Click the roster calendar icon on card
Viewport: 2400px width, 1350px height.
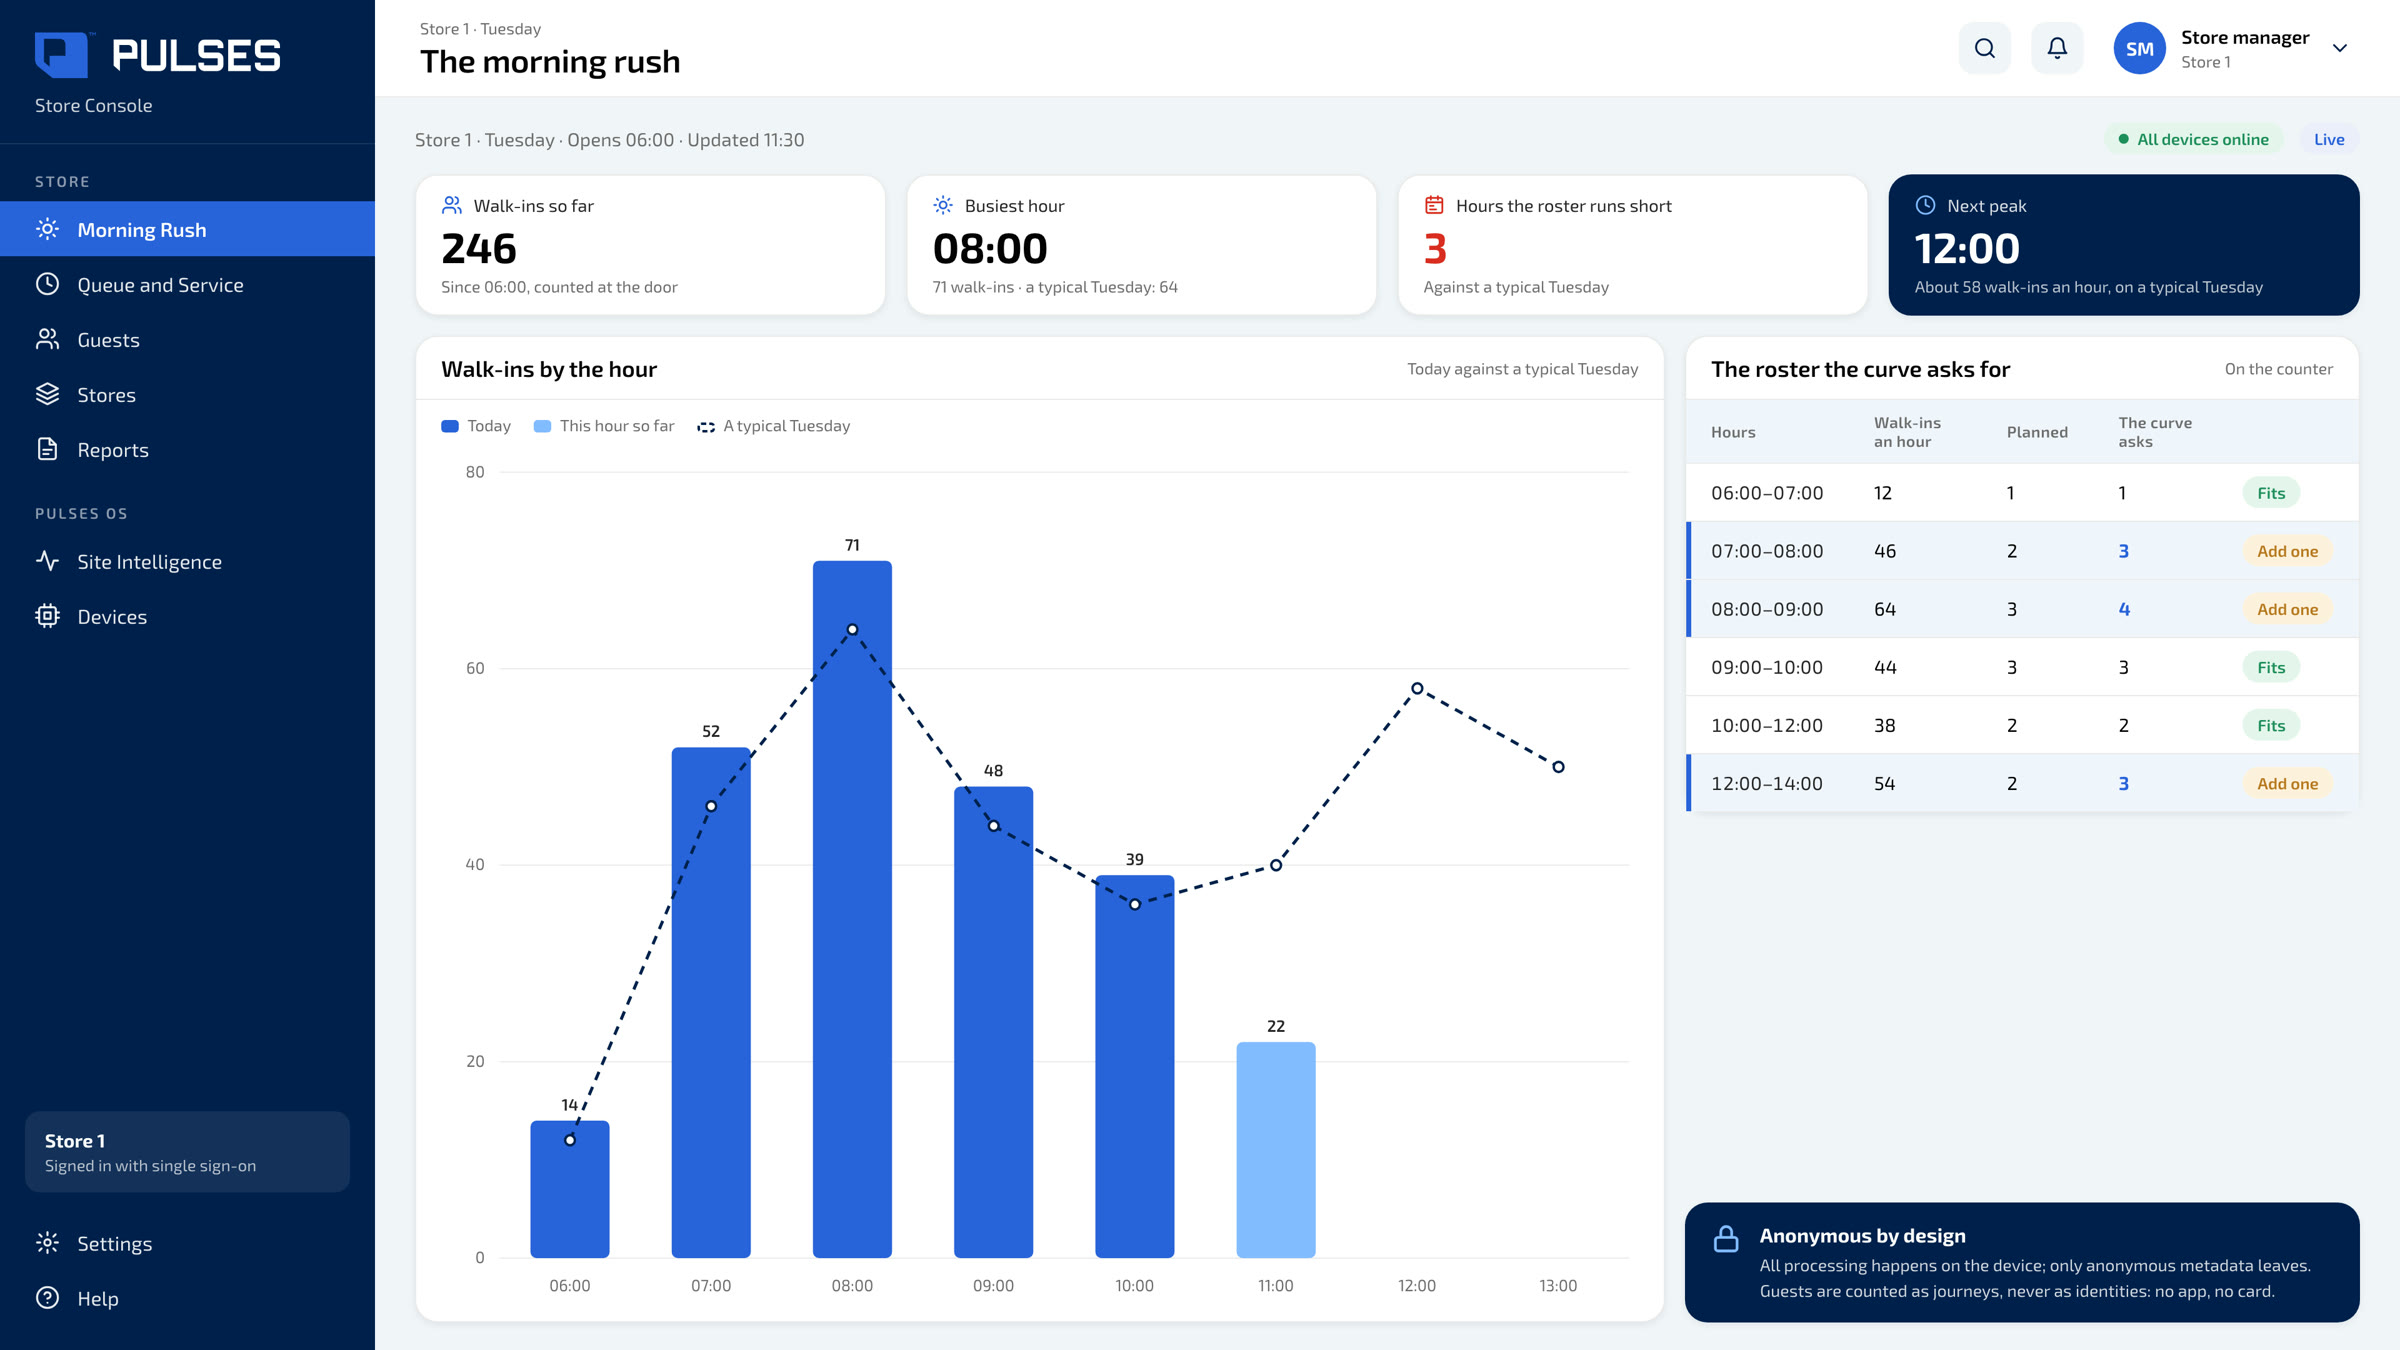1434,205
